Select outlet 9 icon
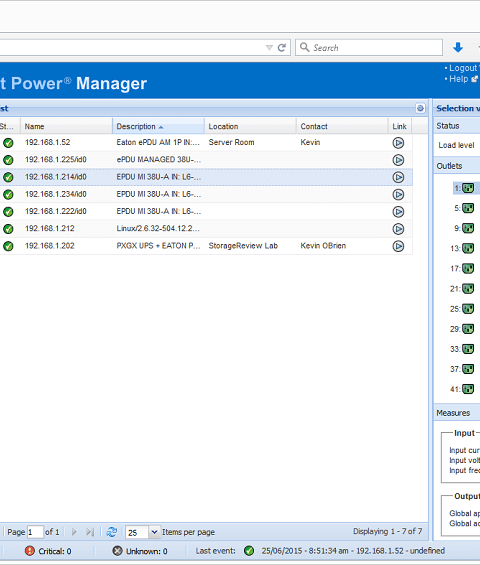The image size is (480, 565). click(x=468, y=228)
